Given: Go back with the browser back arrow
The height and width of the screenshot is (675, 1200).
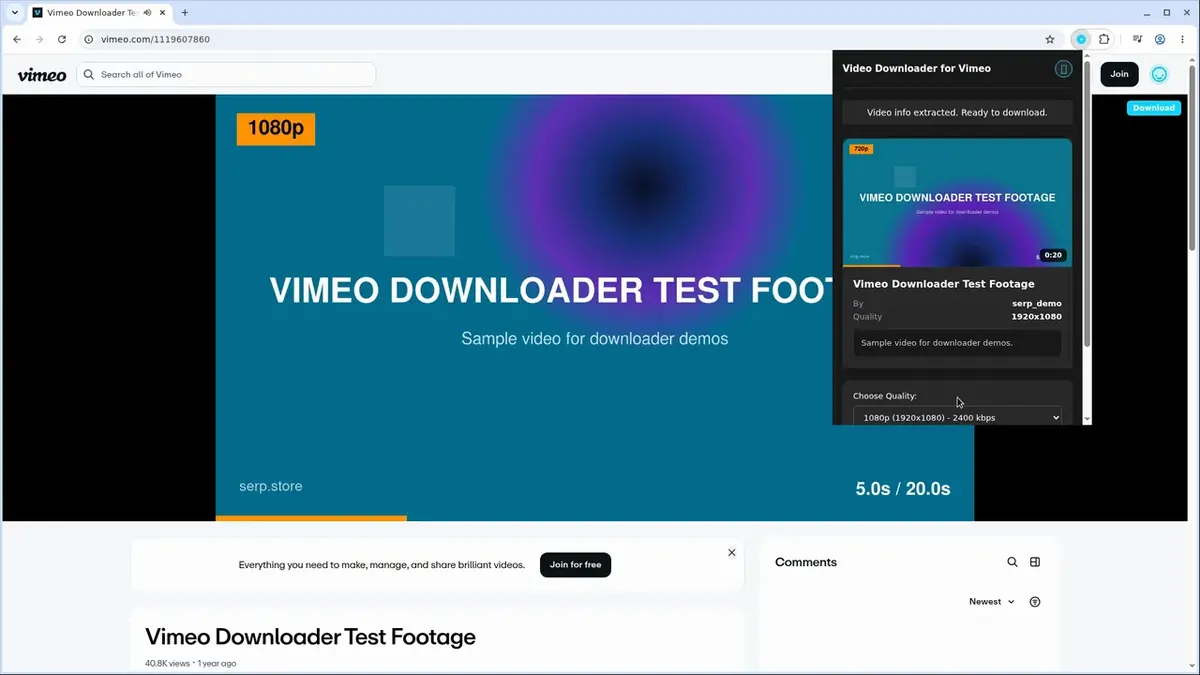Looking at the screenshot, I should 17,39.
